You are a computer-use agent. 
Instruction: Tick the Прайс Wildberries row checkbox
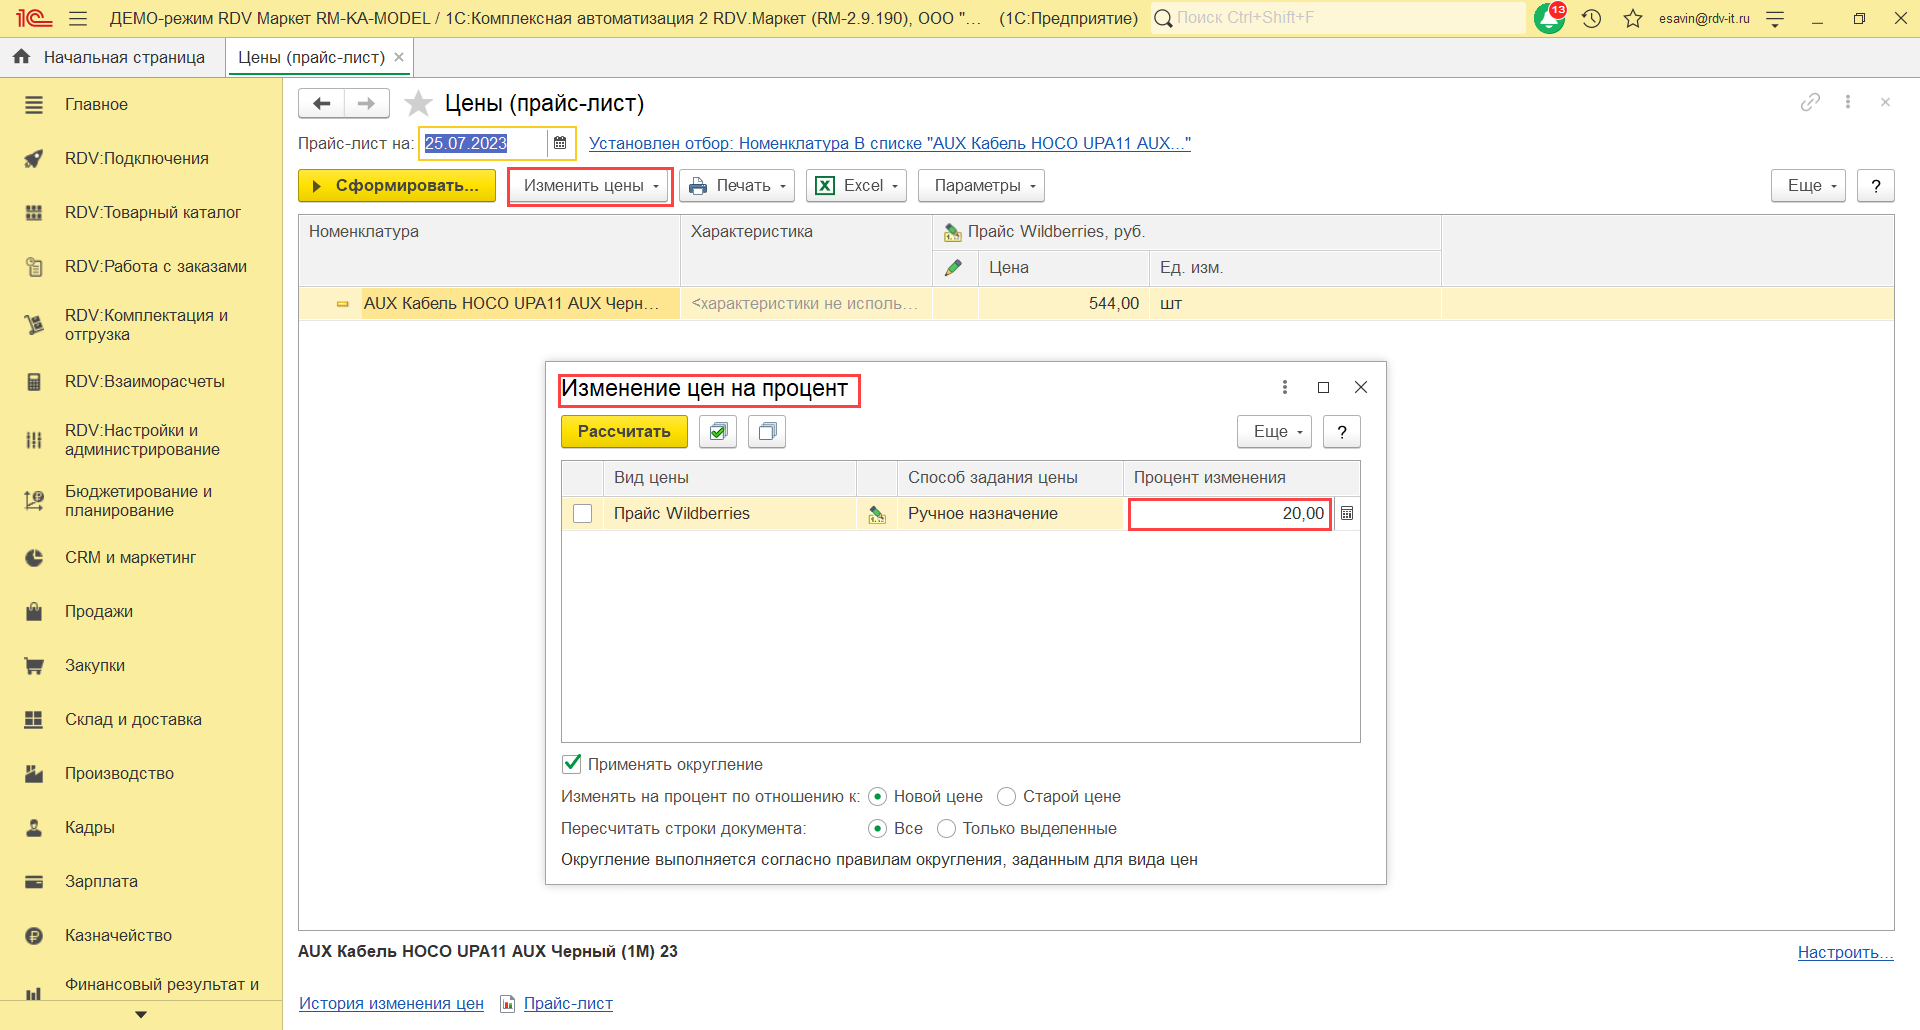click(x=583, y=514)
